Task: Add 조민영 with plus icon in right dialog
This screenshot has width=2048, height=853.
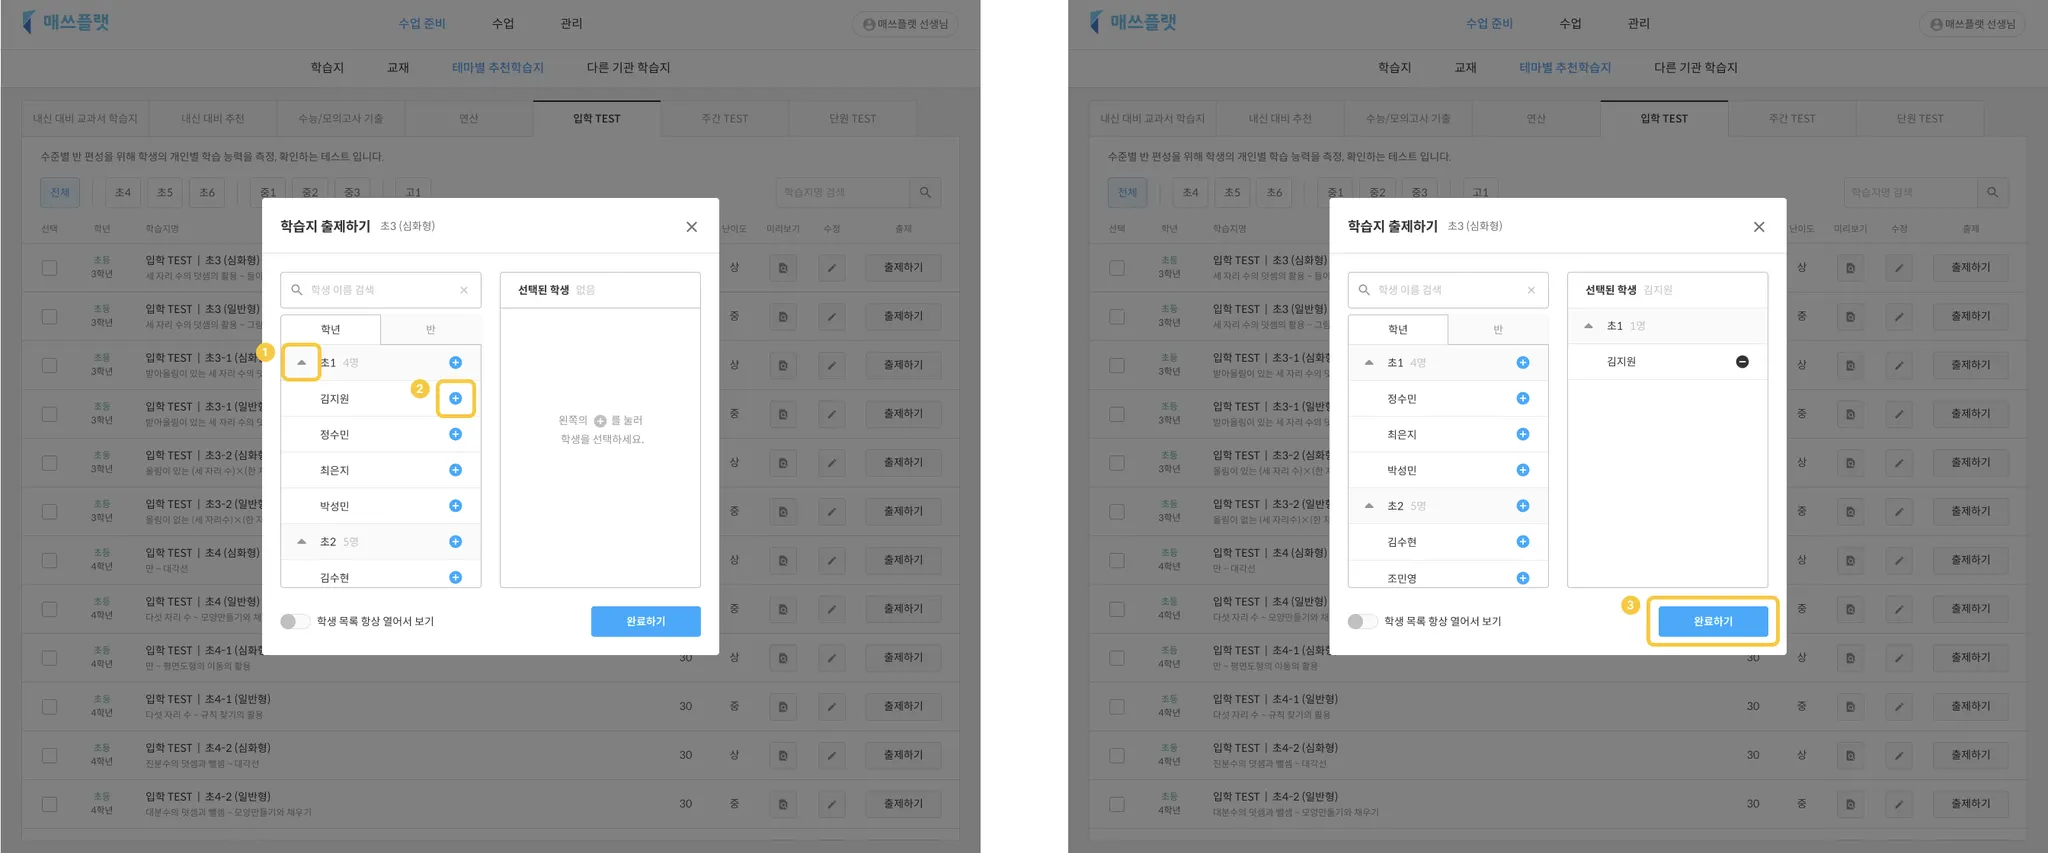Action: click(x=1522, y=577)
